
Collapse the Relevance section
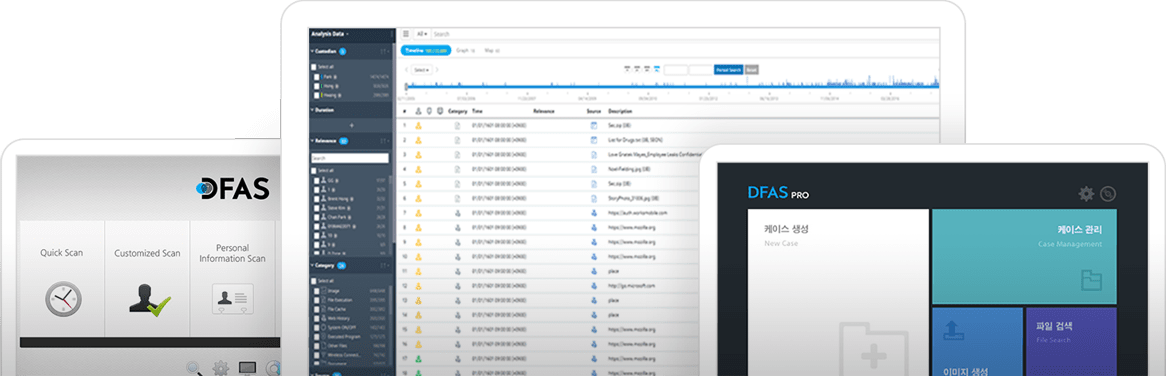[312, 140]
